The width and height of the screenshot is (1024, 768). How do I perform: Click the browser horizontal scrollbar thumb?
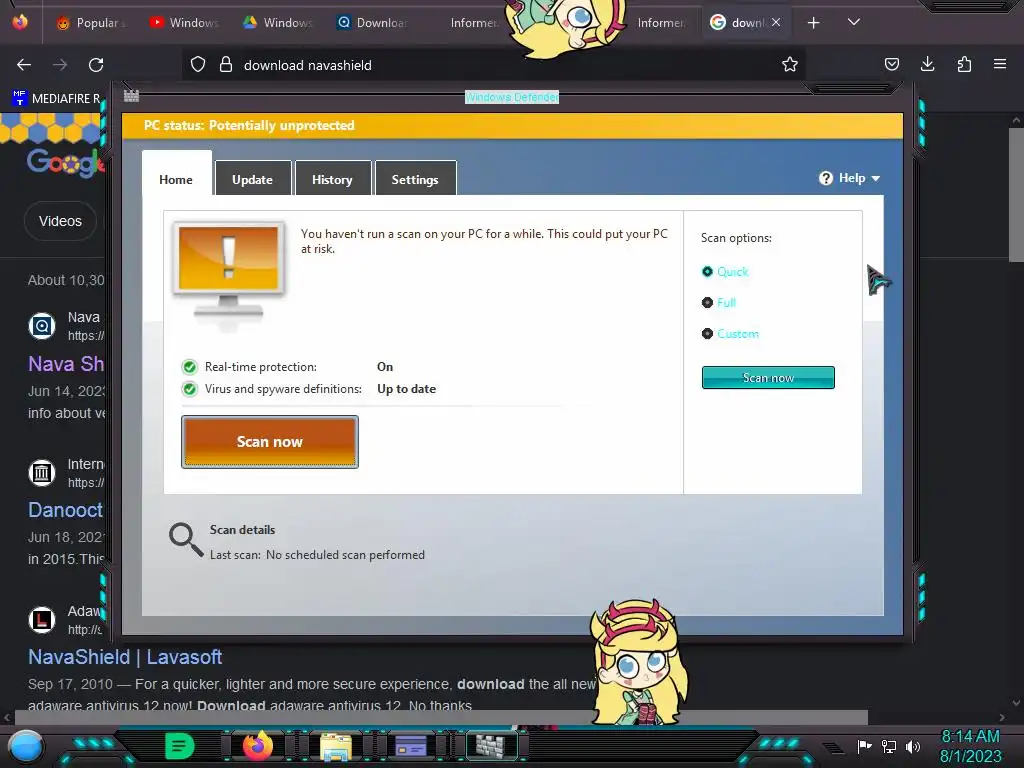tap(441, 717)
